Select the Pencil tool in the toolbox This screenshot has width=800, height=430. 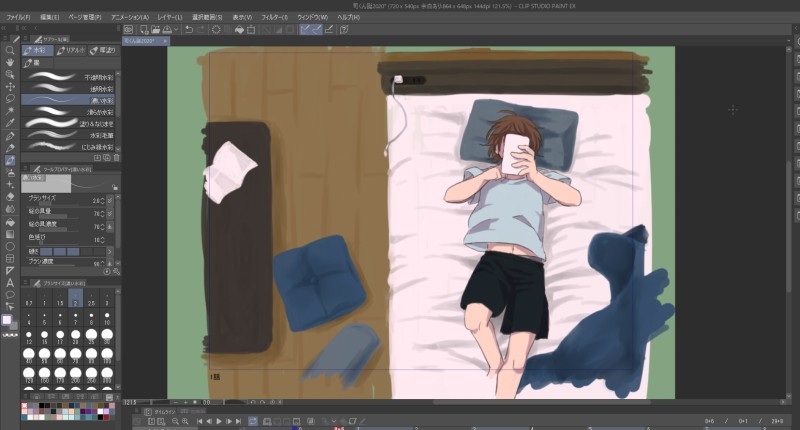click(10, 148)
